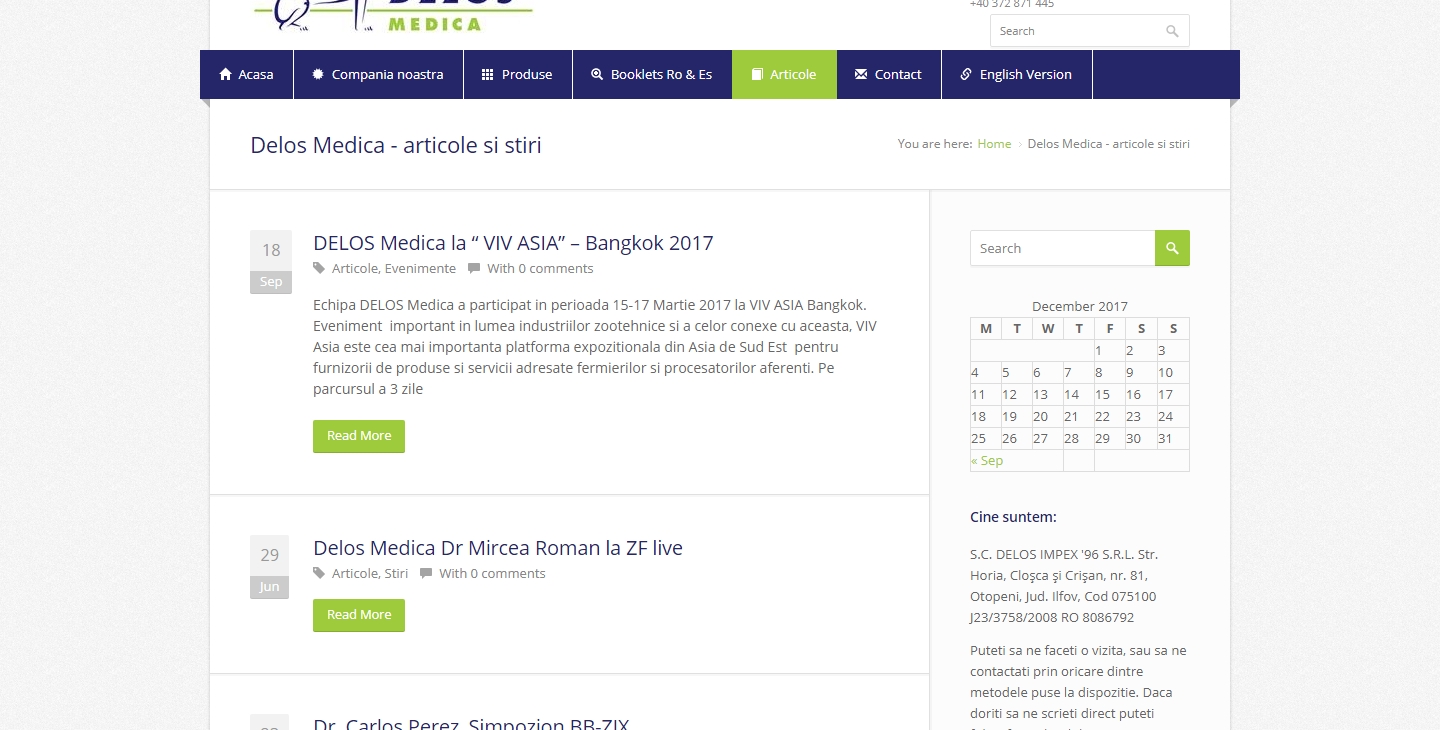Click the Delos Medica logo
Screen dimensions: 1440x730
pyautogui.click(x=394, y=12)
